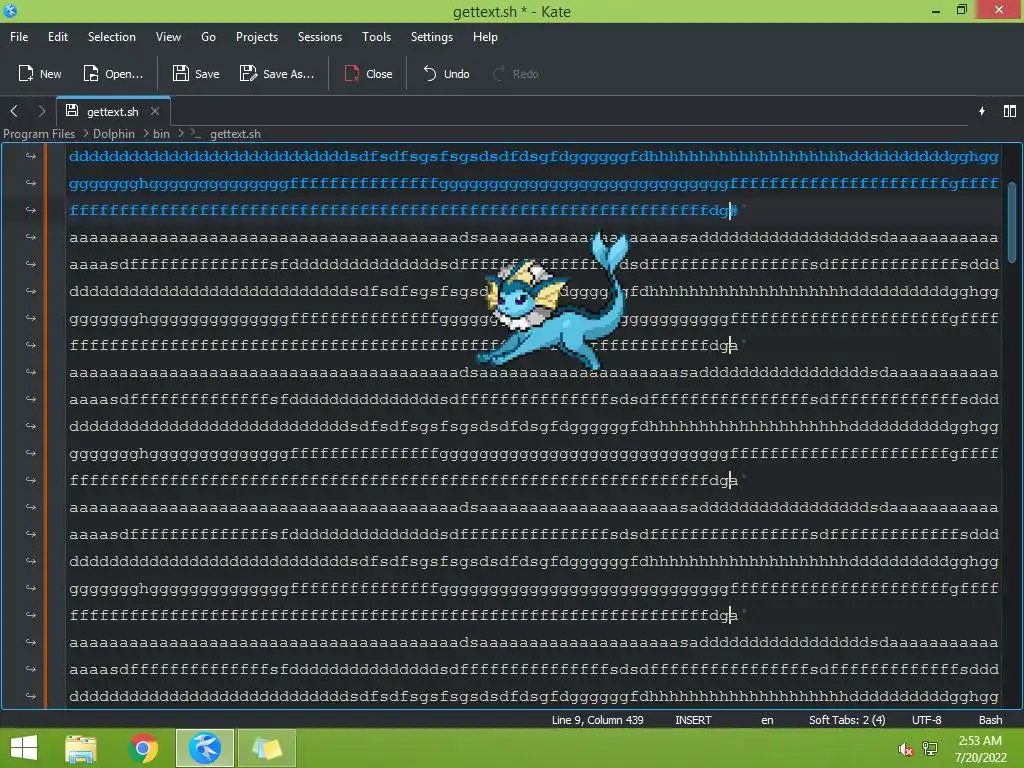
Task: Go to previous tab with back arrow
Action: (14, 111)
